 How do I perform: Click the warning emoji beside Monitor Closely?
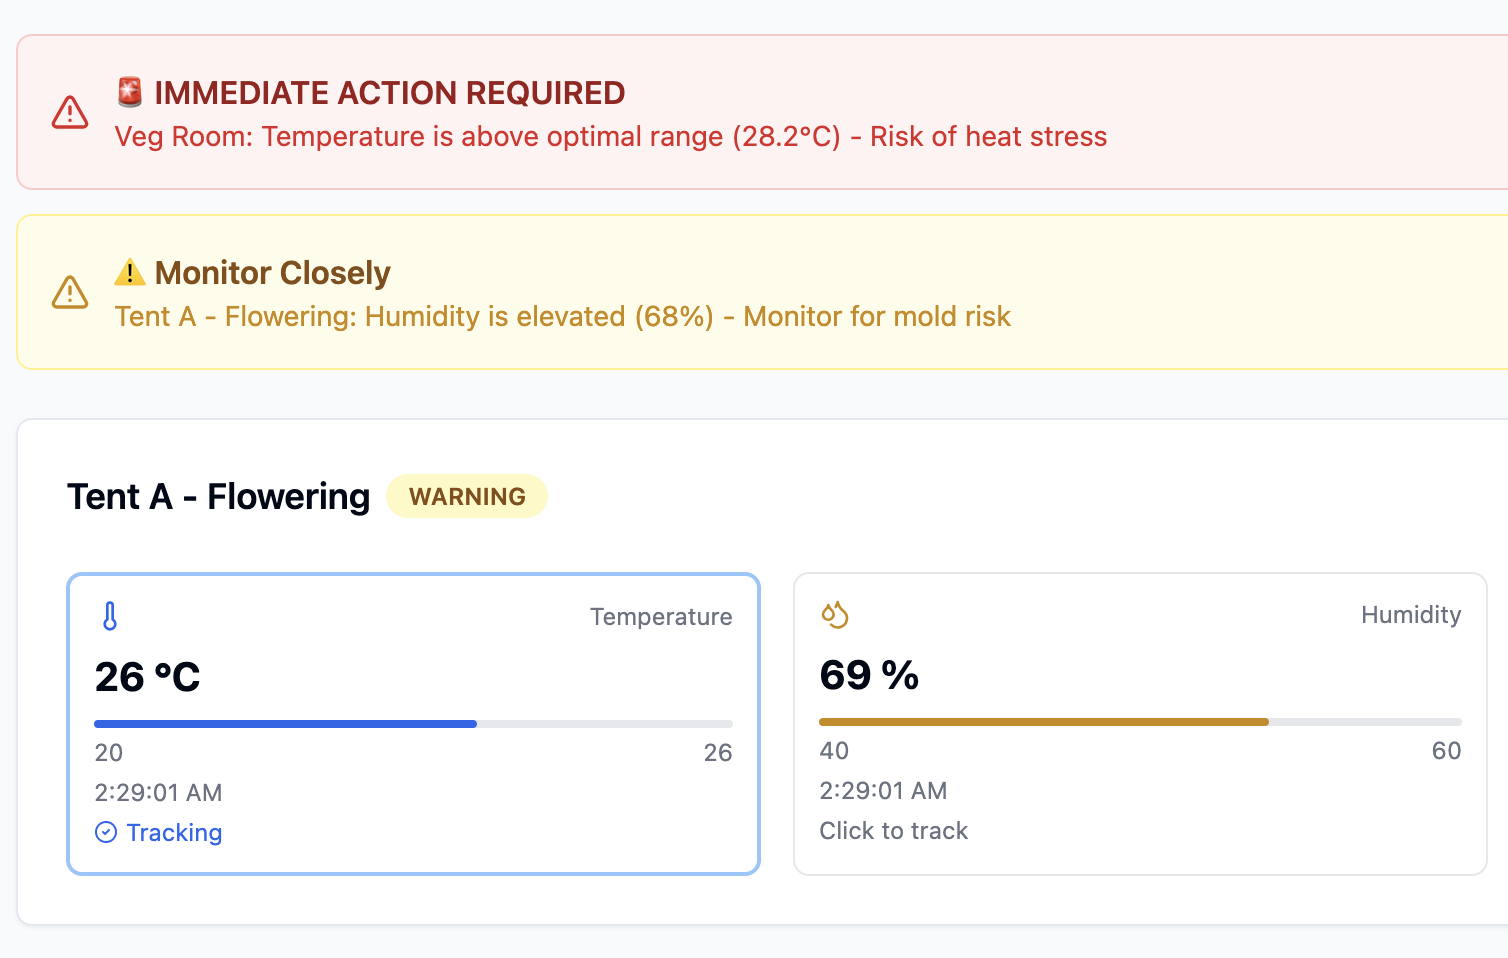click(130, 272)
